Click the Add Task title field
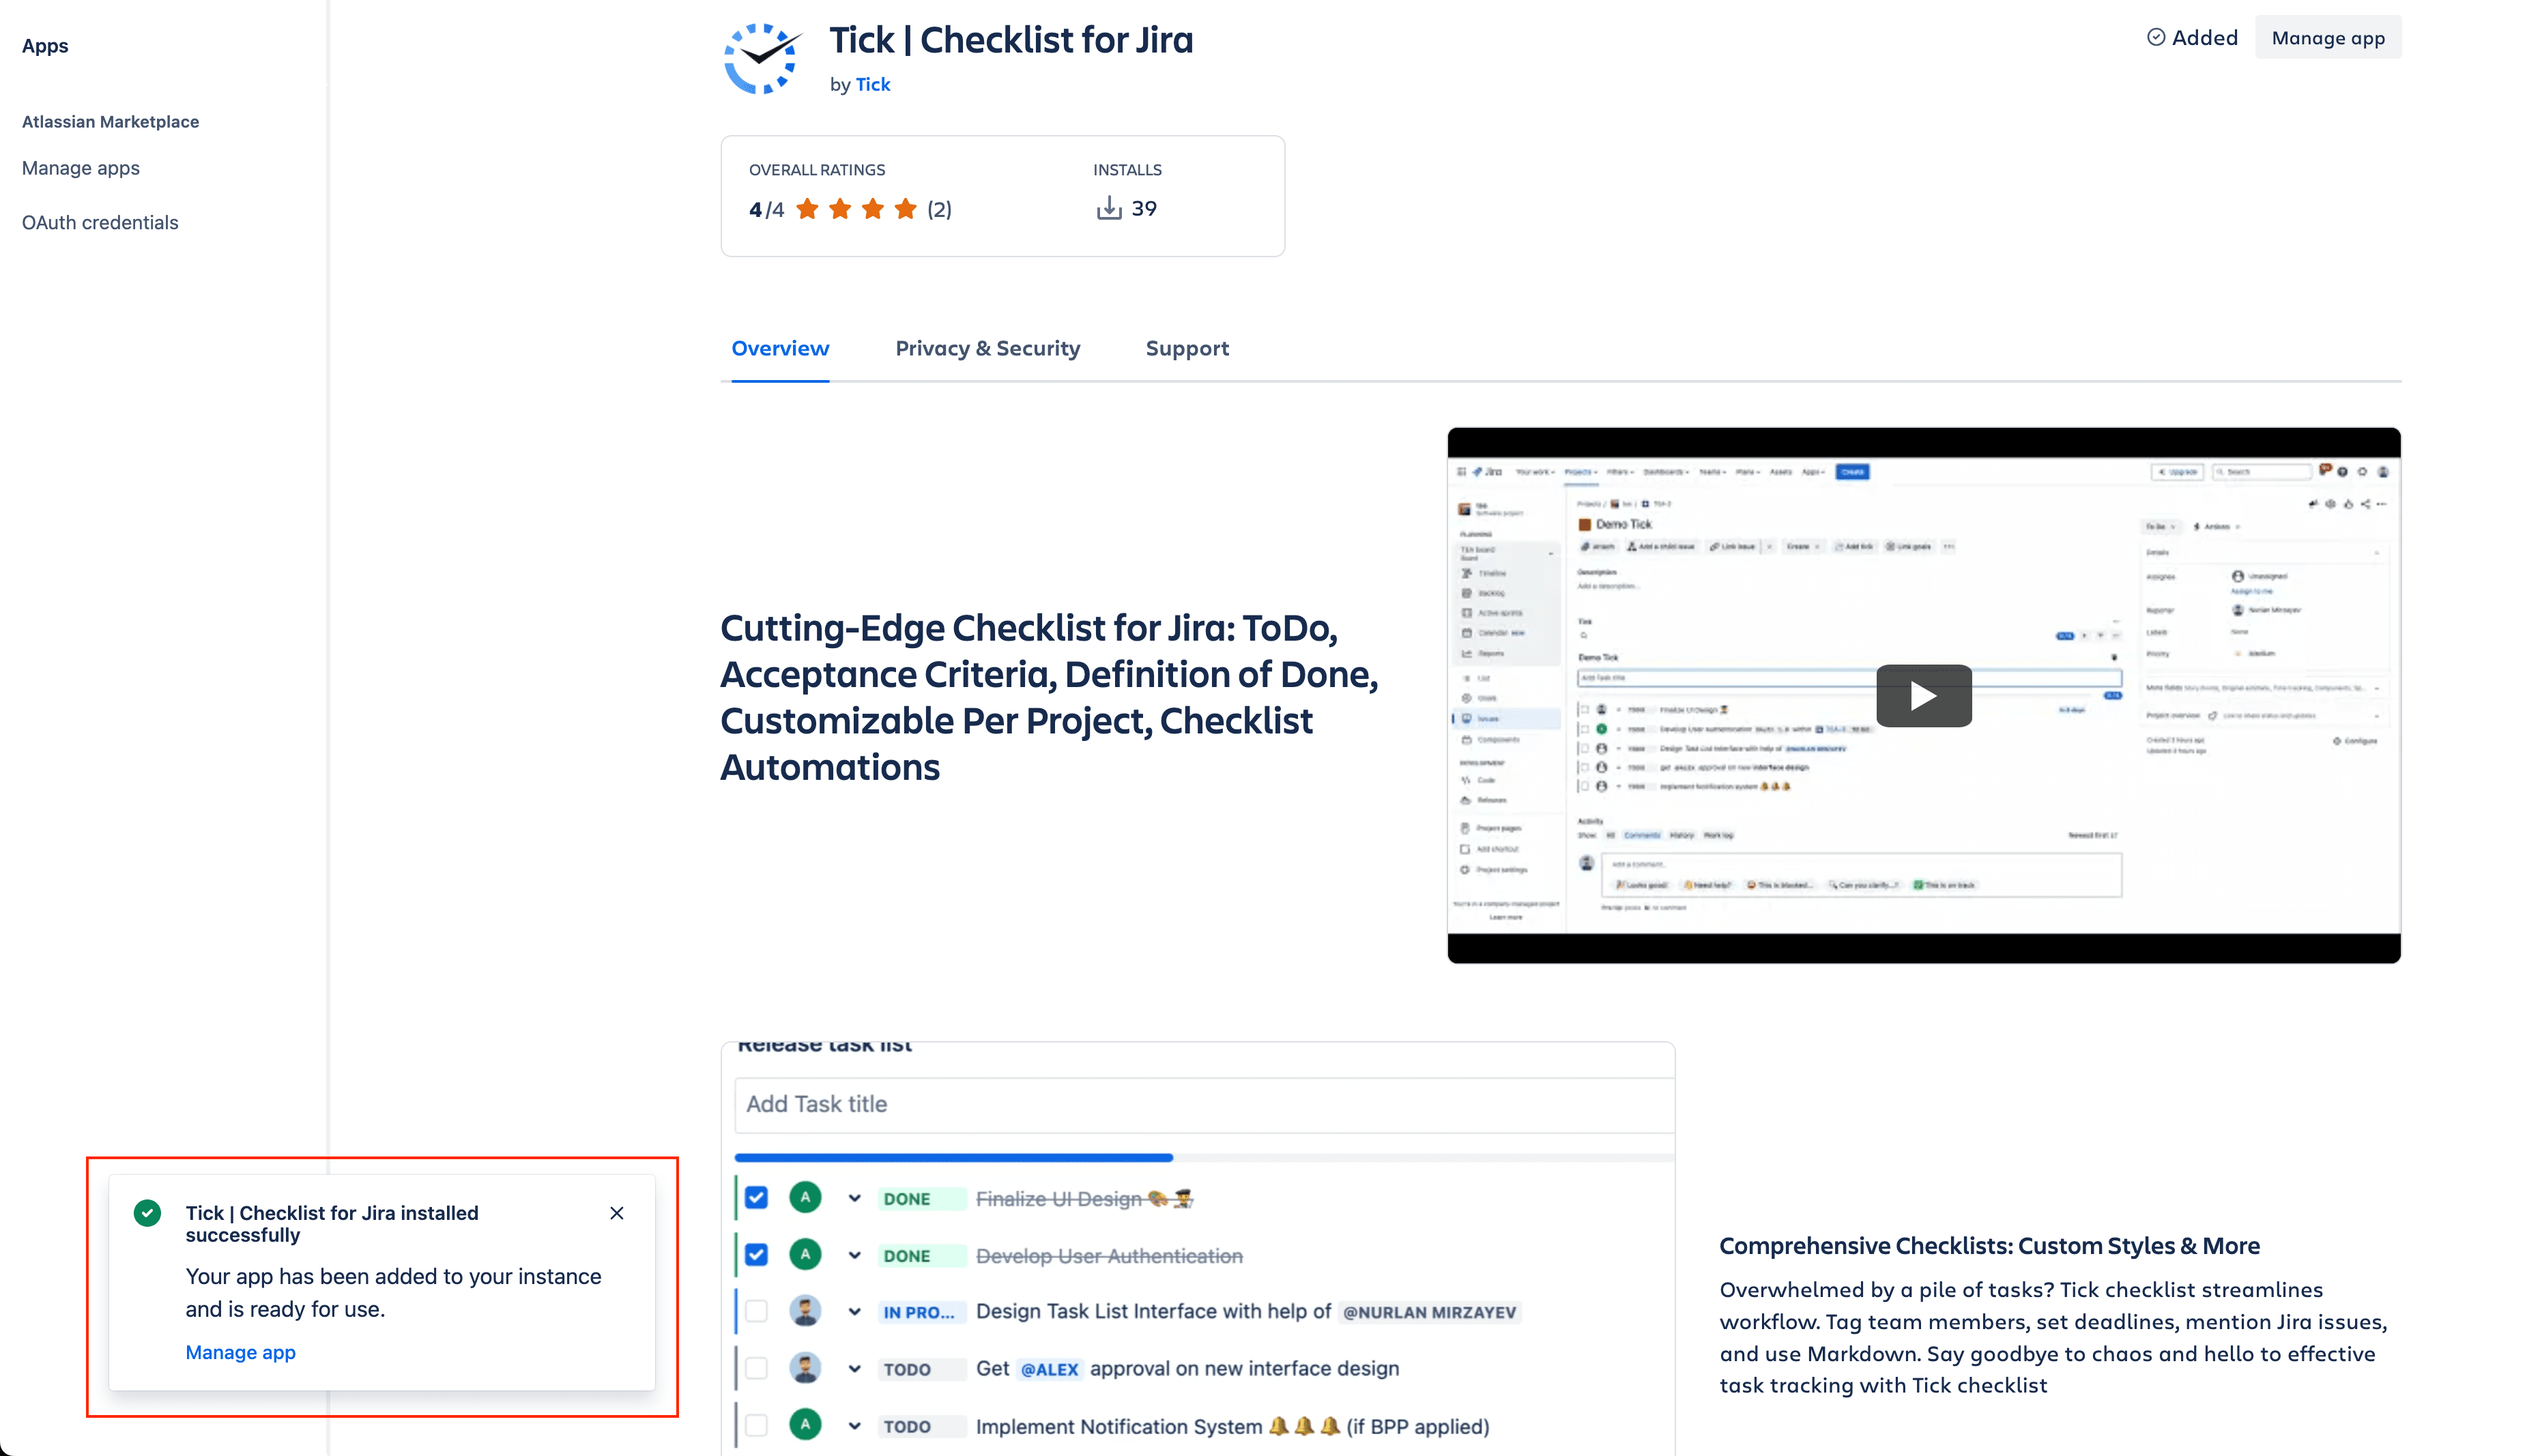Screen dimensions: 2540x1456 [1204, 1104]
